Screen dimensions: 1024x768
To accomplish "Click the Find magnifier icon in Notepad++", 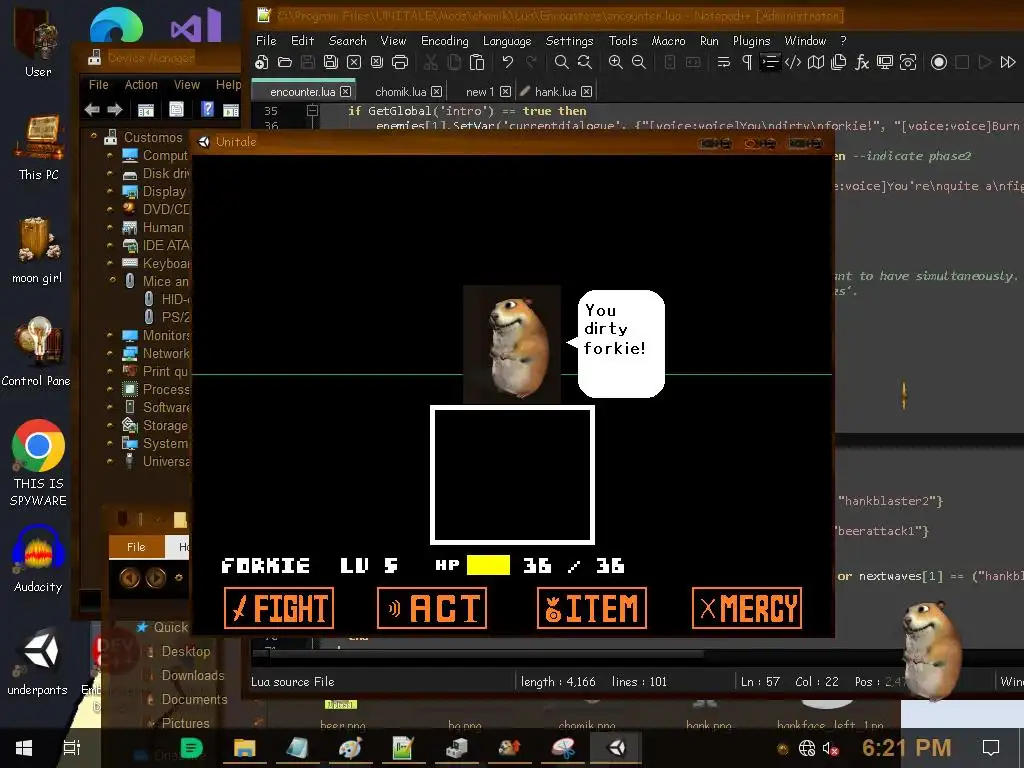I will [561, 62].
